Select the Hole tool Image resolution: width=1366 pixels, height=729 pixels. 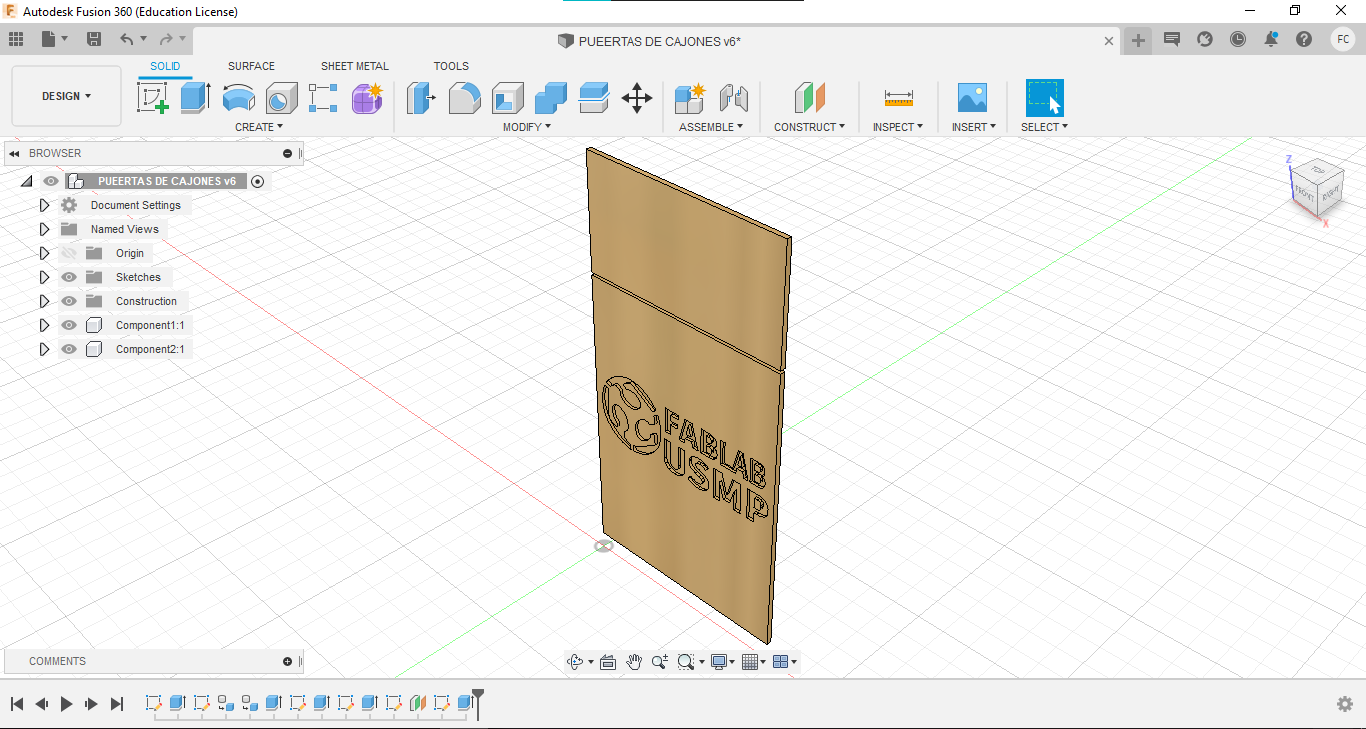coord(281,98)
